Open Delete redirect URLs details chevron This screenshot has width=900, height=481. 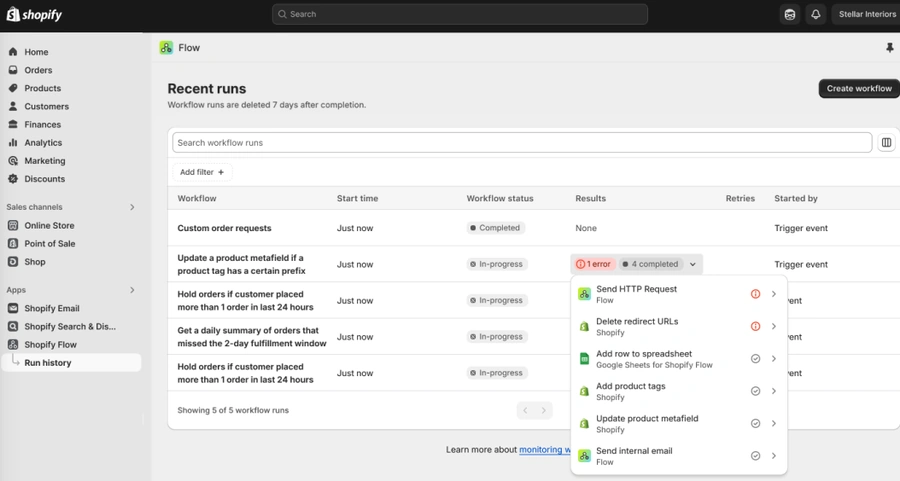pos(774,326)
